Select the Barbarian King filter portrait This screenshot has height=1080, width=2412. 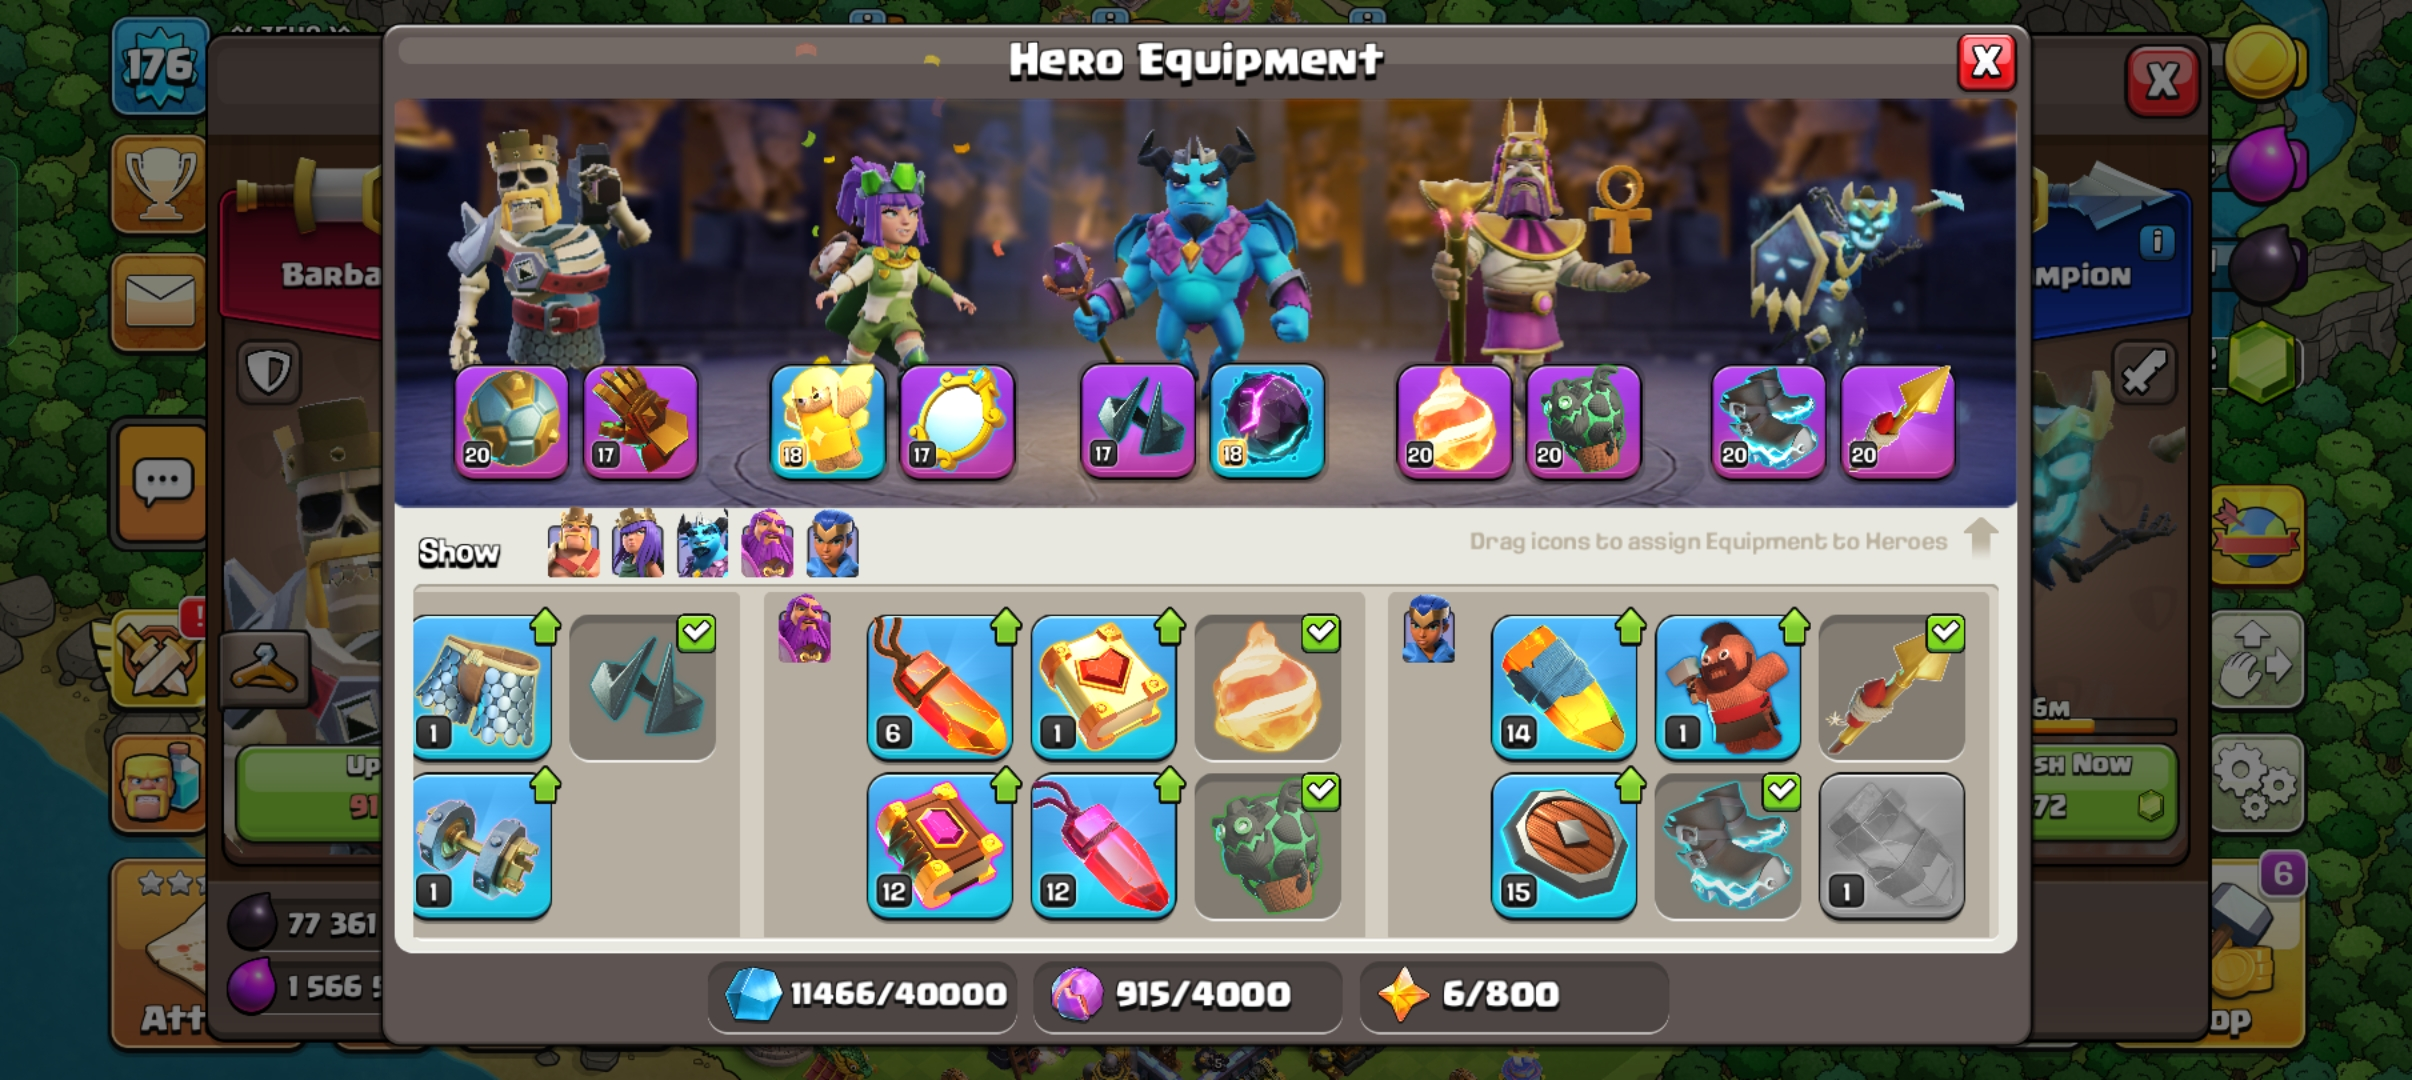[x=574, y=544]
